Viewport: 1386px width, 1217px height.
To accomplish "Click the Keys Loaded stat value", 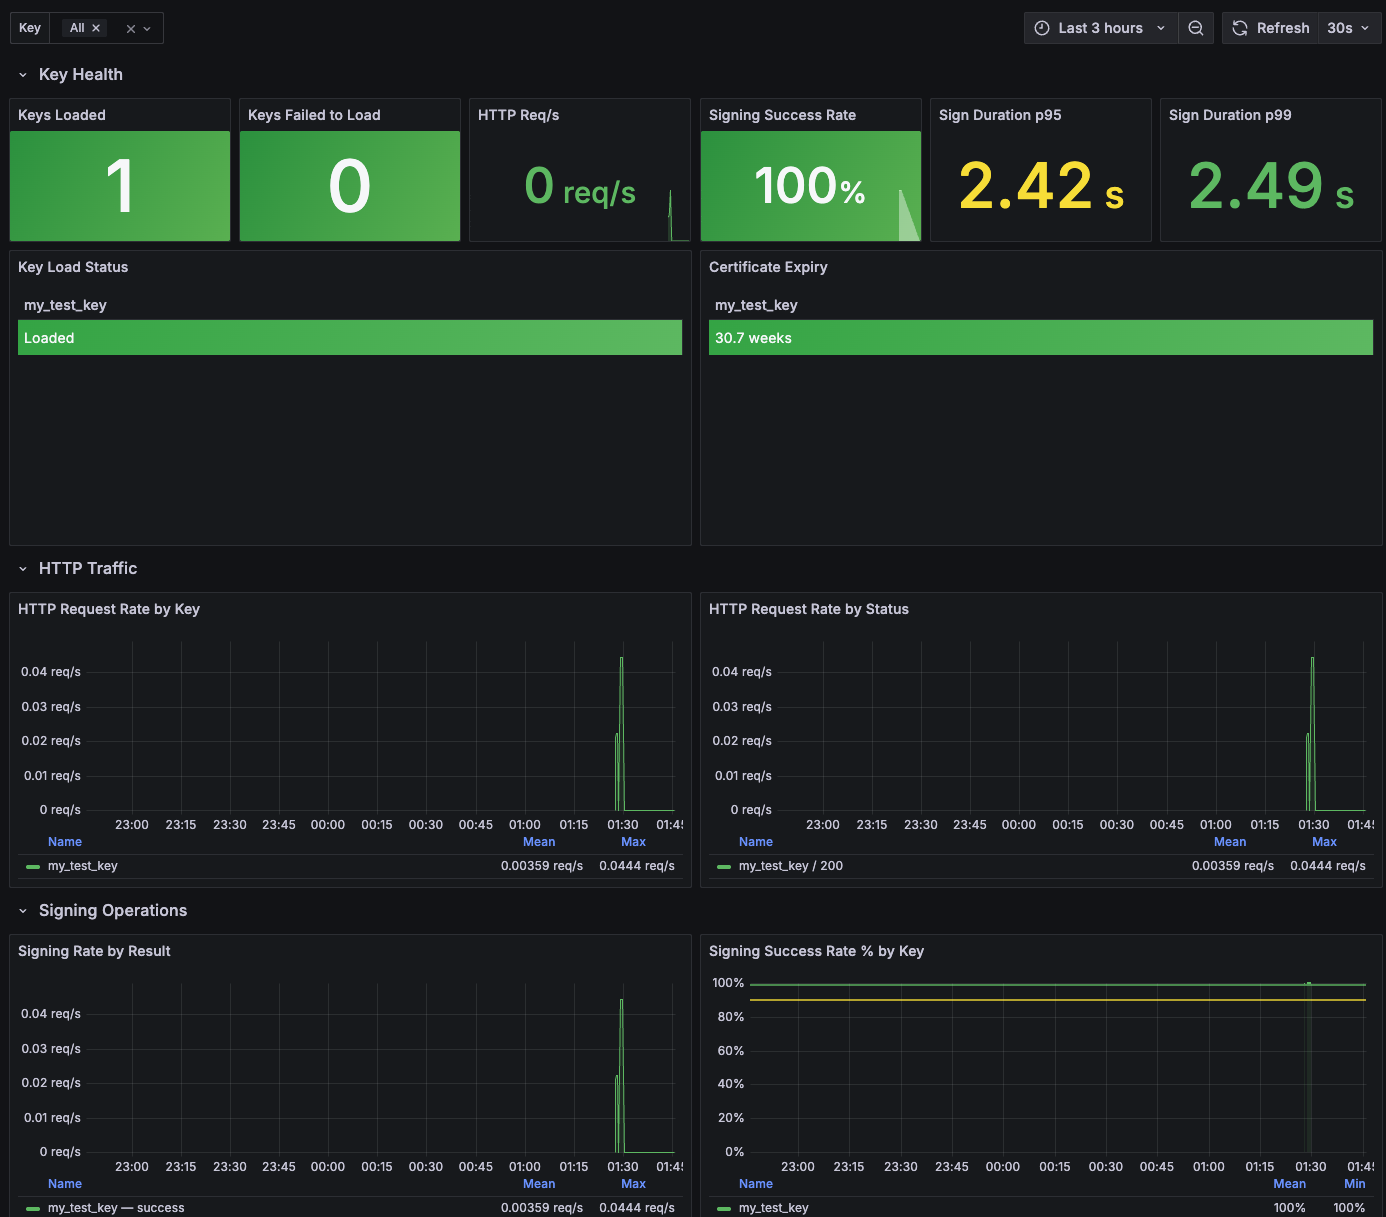I will point(120,186).
